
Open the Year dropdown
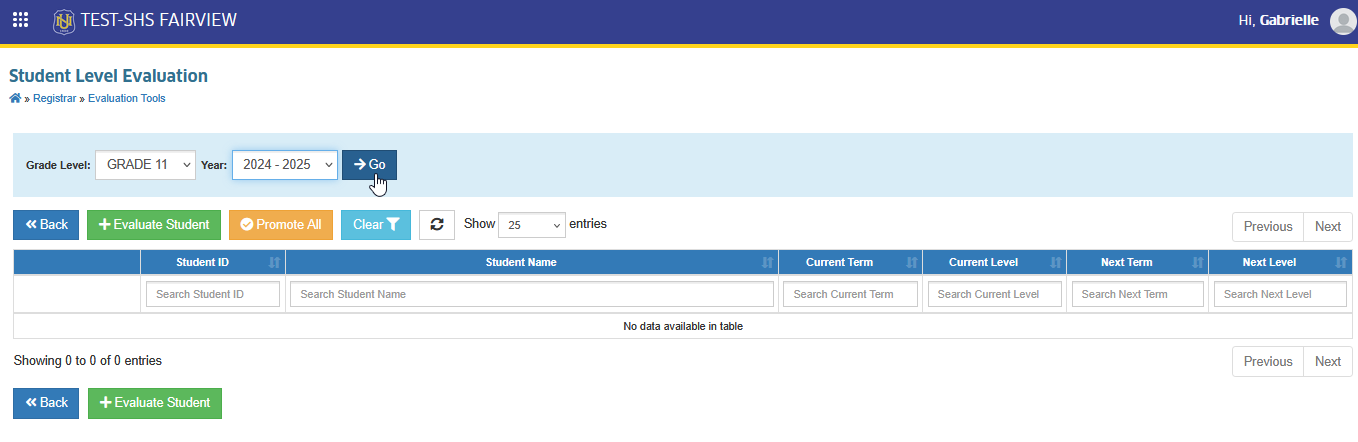click(285, 165)
